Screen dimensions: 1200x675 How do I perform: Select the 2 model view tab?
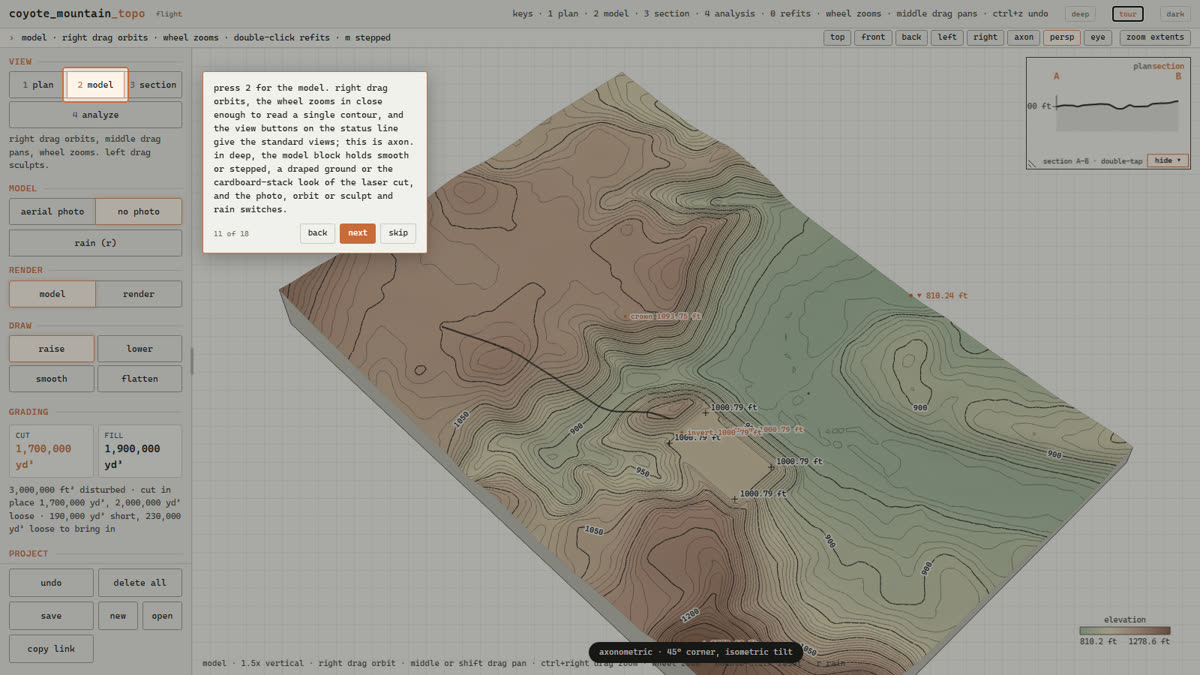point(96,85)
